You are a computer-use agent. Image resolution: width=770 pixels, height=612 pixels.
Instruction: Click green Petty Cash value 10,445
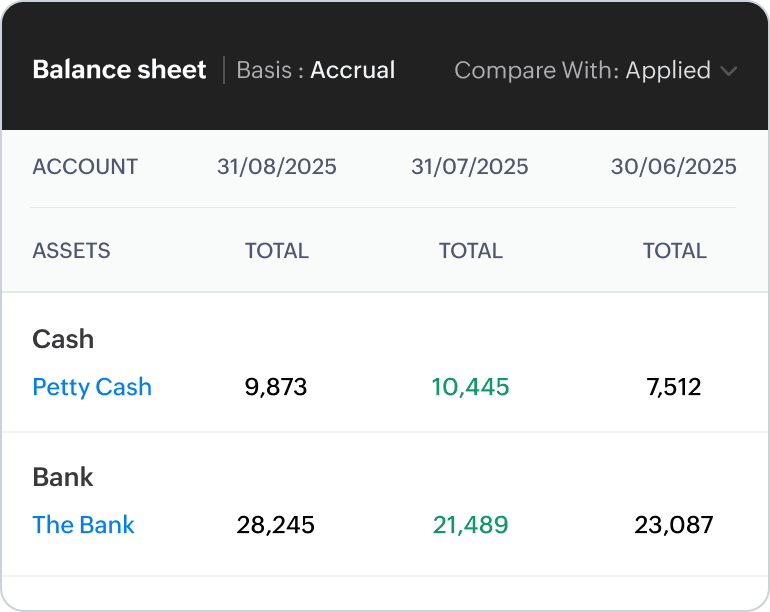coord(470,387)
